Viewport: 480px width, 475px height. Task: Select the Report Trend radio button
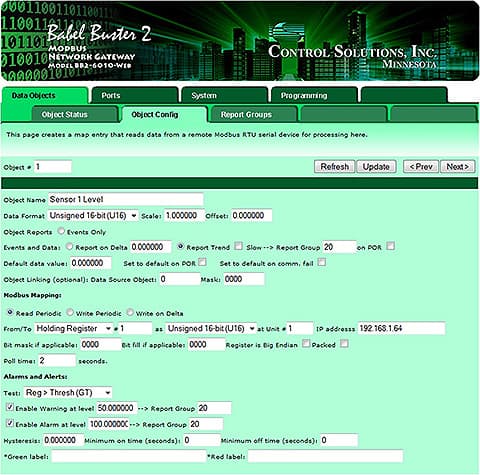click(180, 246)
